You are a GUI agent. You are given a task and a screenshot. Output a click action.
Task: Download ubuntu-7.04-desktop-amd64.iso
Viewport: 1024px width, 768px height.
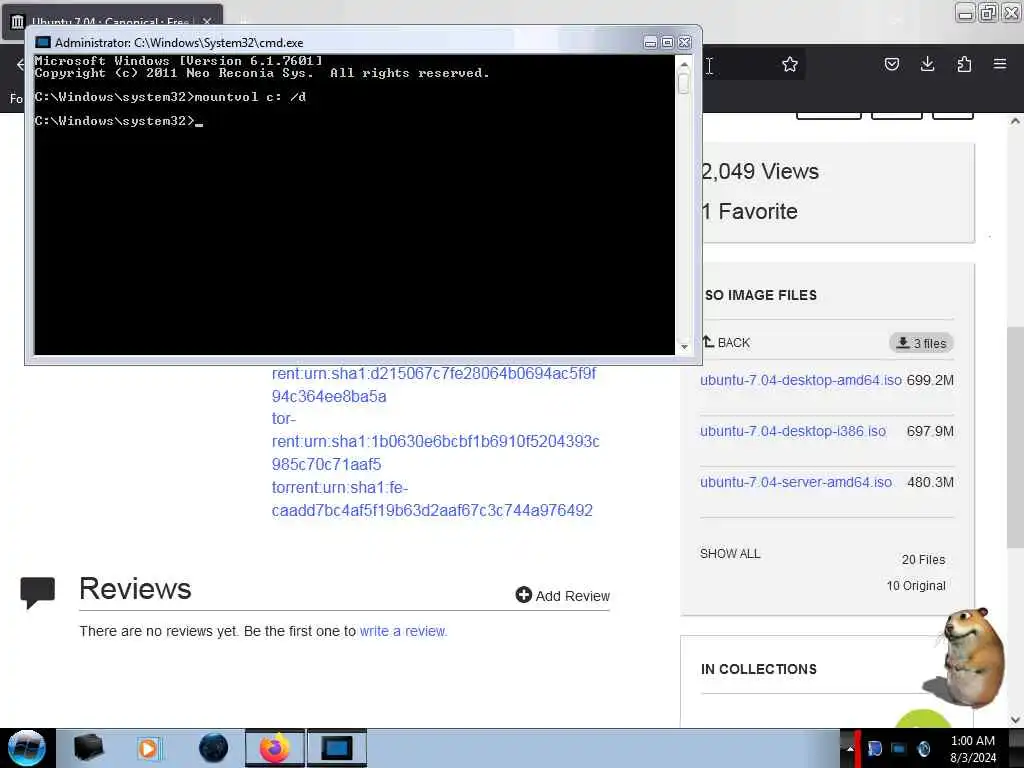coord(801,380)
